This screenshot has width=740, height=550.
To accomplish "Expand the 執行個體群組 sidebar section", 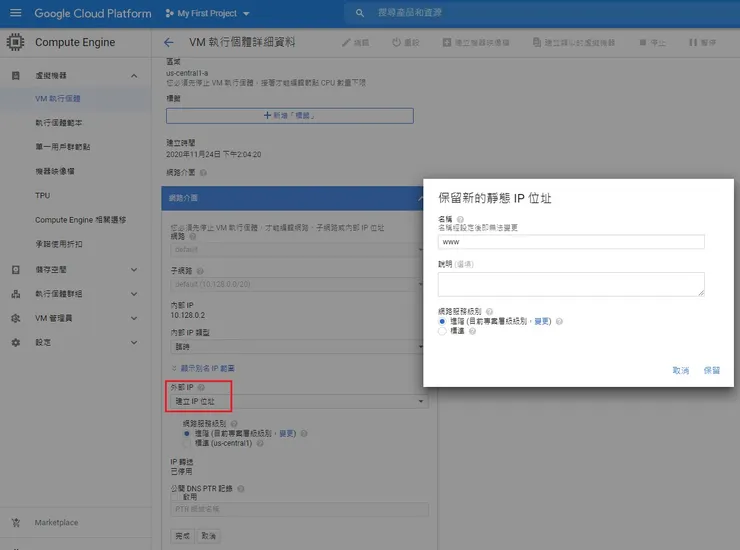I will (134, 294).
